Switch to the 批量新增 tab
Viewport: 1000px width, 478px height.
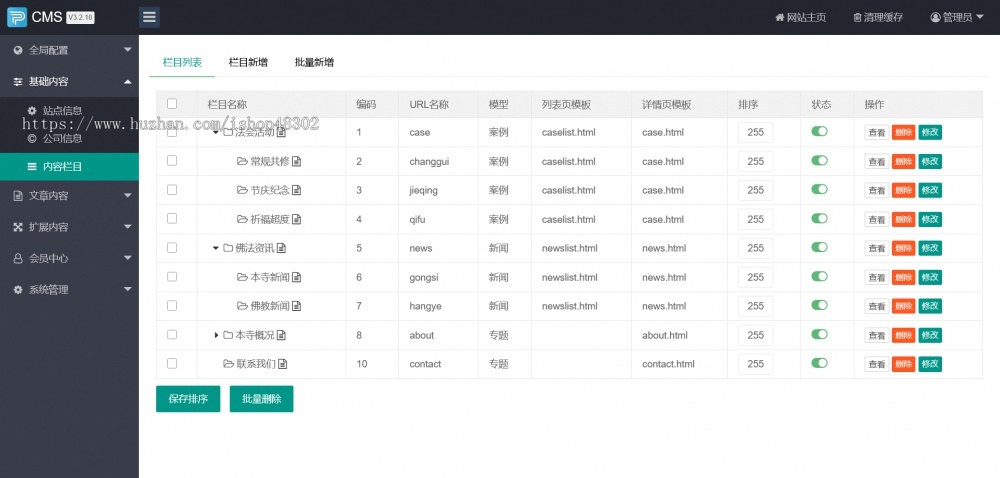click(x=314, y=62)
